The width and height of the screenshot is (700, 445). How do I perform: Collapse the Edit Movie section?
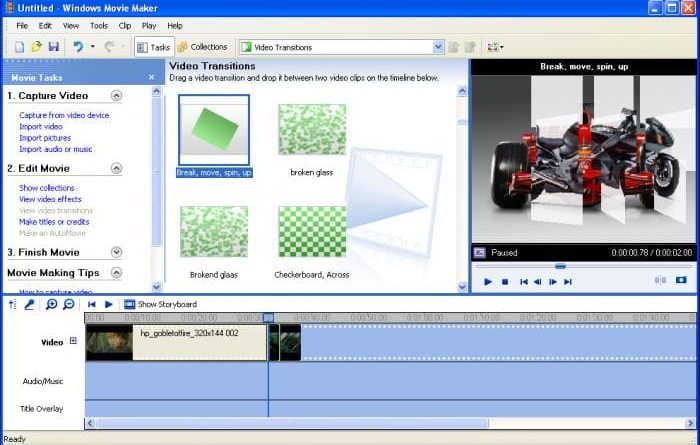click(116, 168)
